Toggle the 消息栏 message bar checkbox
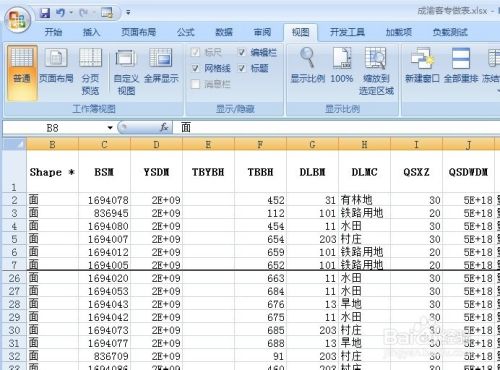This screenshot has height=370, width=500. (x=196, y=84)
